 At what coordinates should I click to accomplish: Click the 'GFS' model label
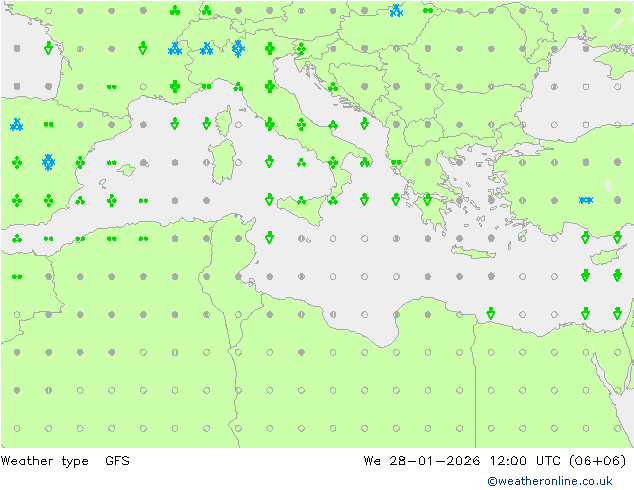[x=117, y=460]
